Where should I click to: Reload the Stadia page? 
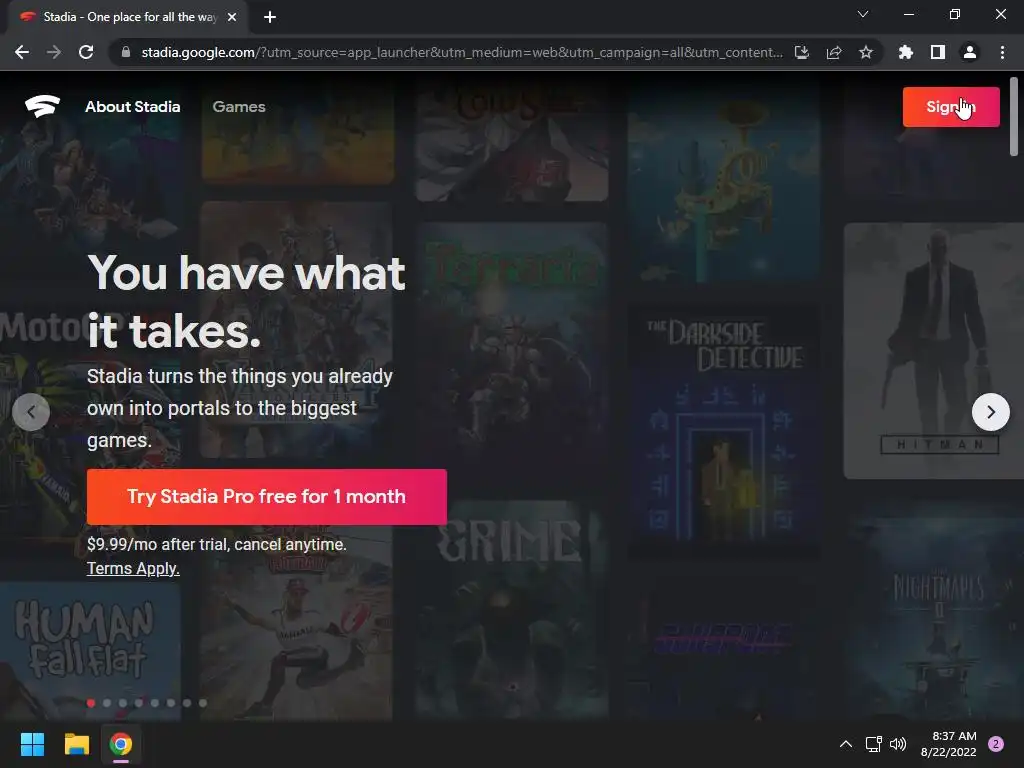(x=86, y=52)
